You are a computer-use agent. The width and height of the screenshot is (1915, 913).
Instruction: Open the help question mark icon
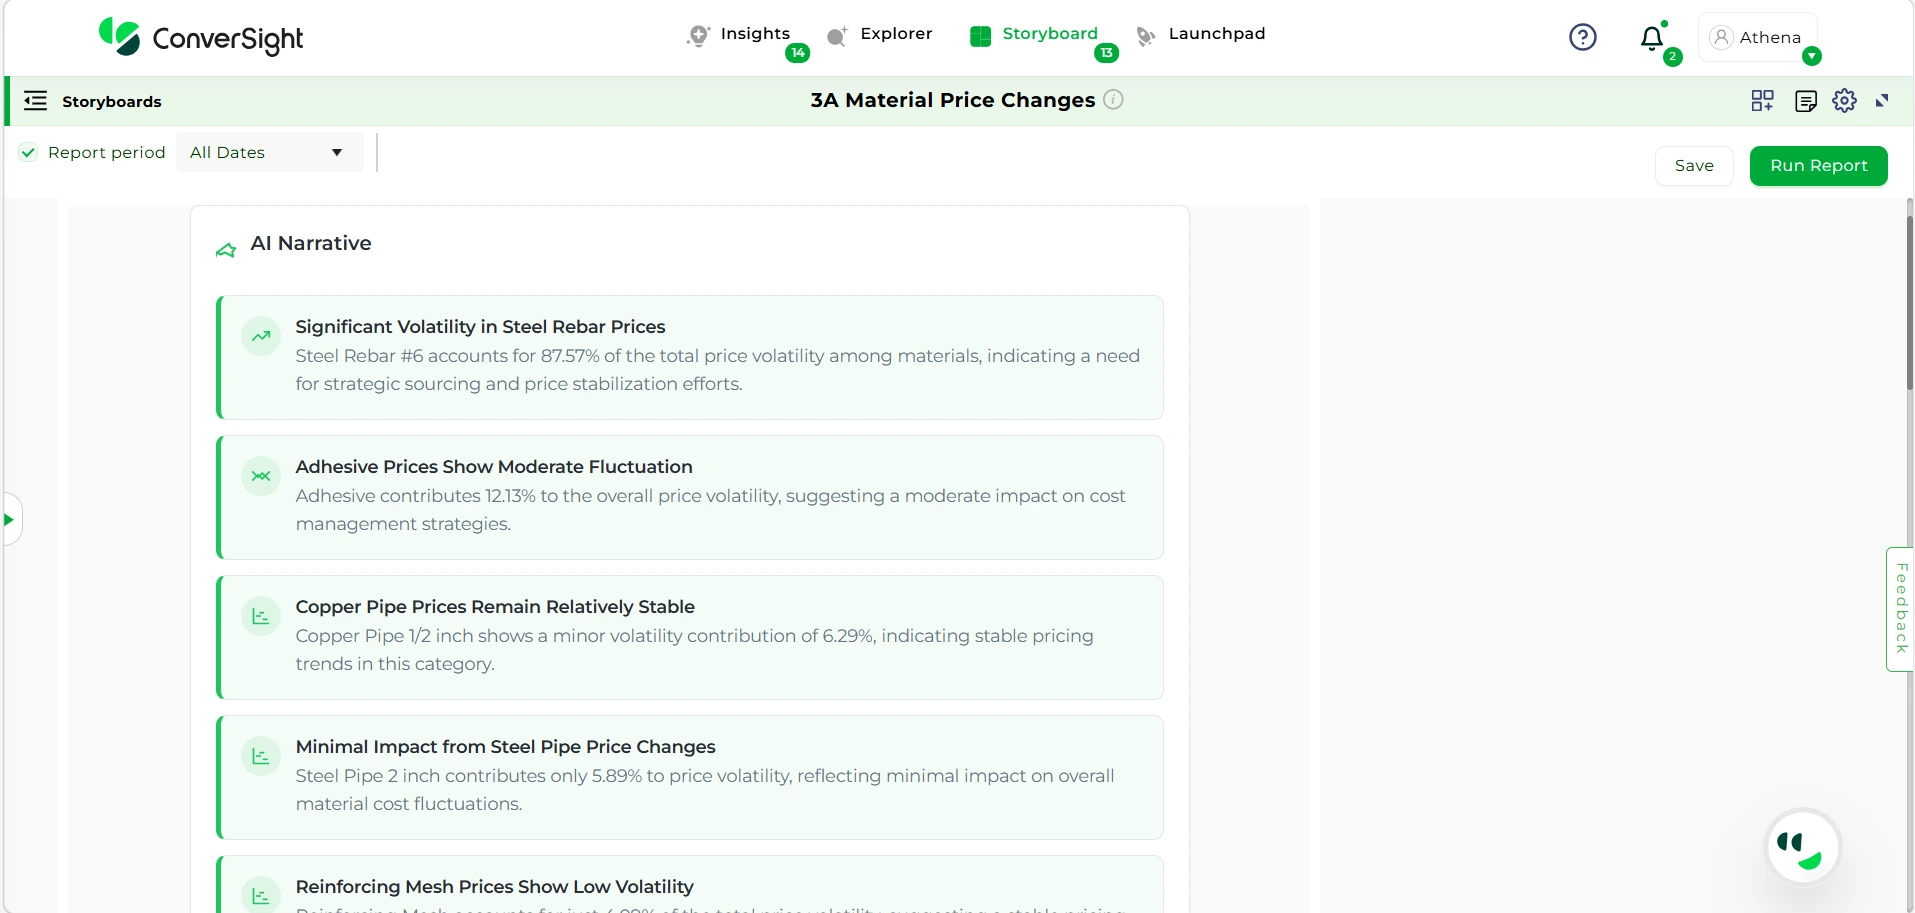[x=1582, y=37]
